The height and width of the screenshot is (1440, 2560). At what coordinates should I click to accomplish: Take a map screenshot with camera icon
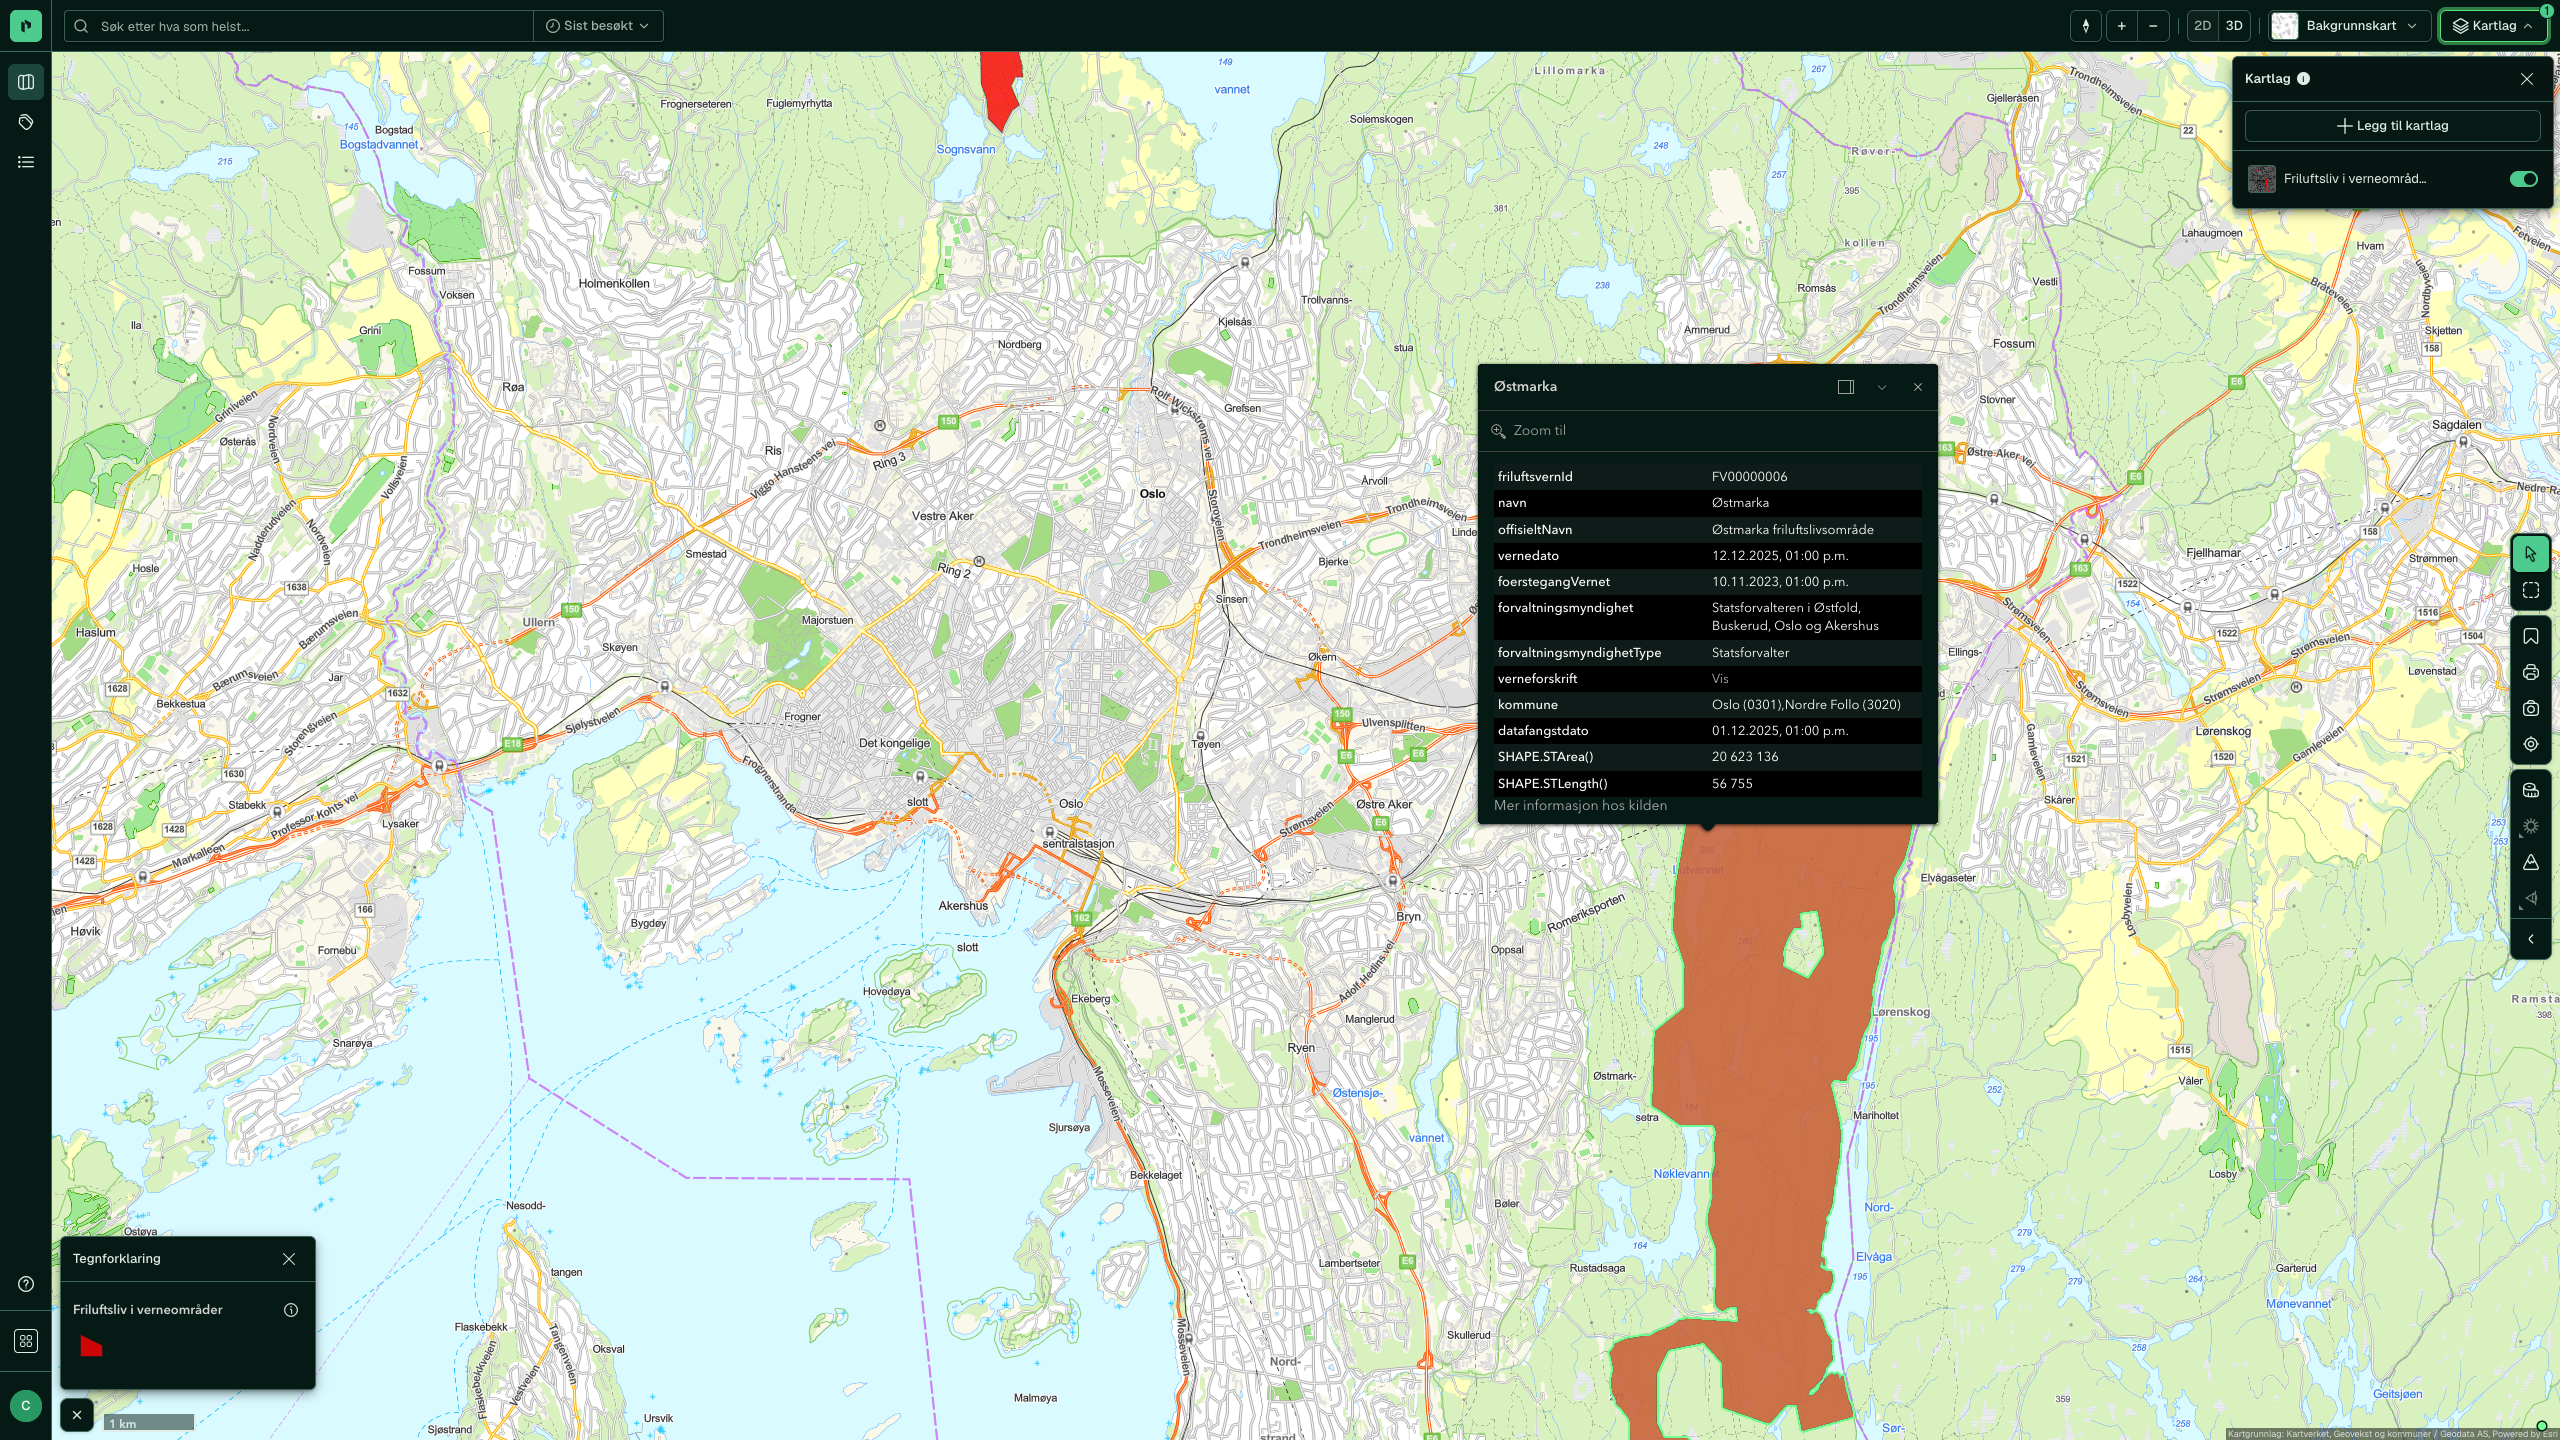point(2531,709)
